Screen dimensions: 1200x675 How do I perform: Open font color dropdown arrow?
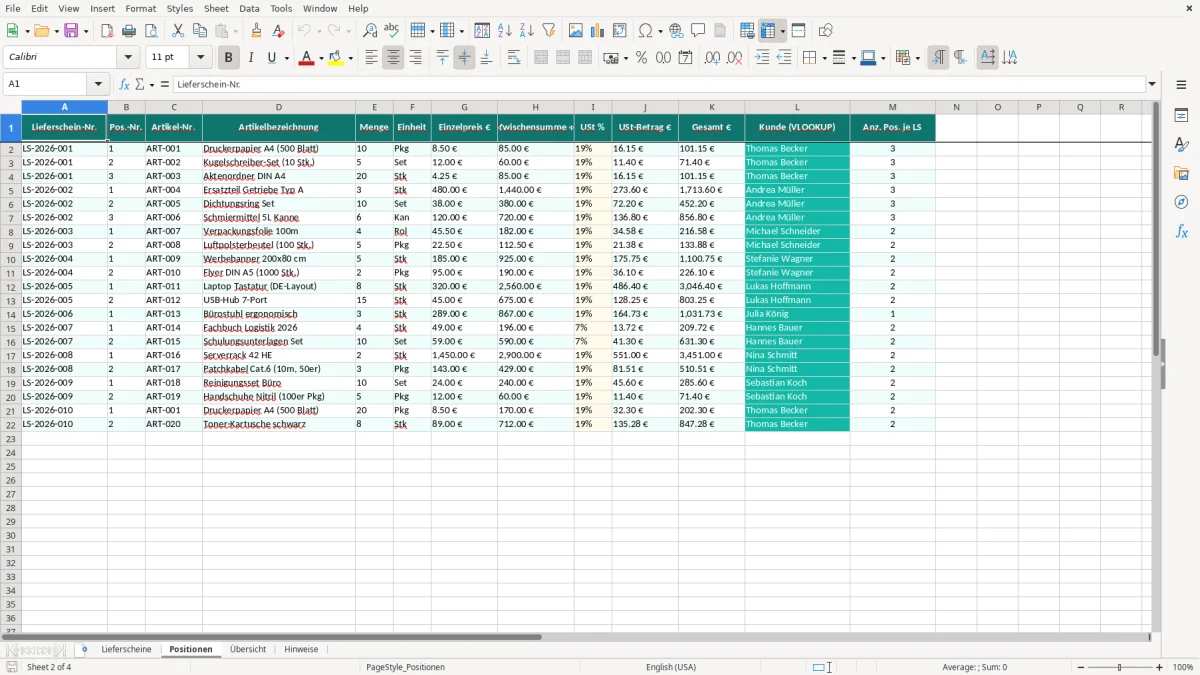(321, 58)
